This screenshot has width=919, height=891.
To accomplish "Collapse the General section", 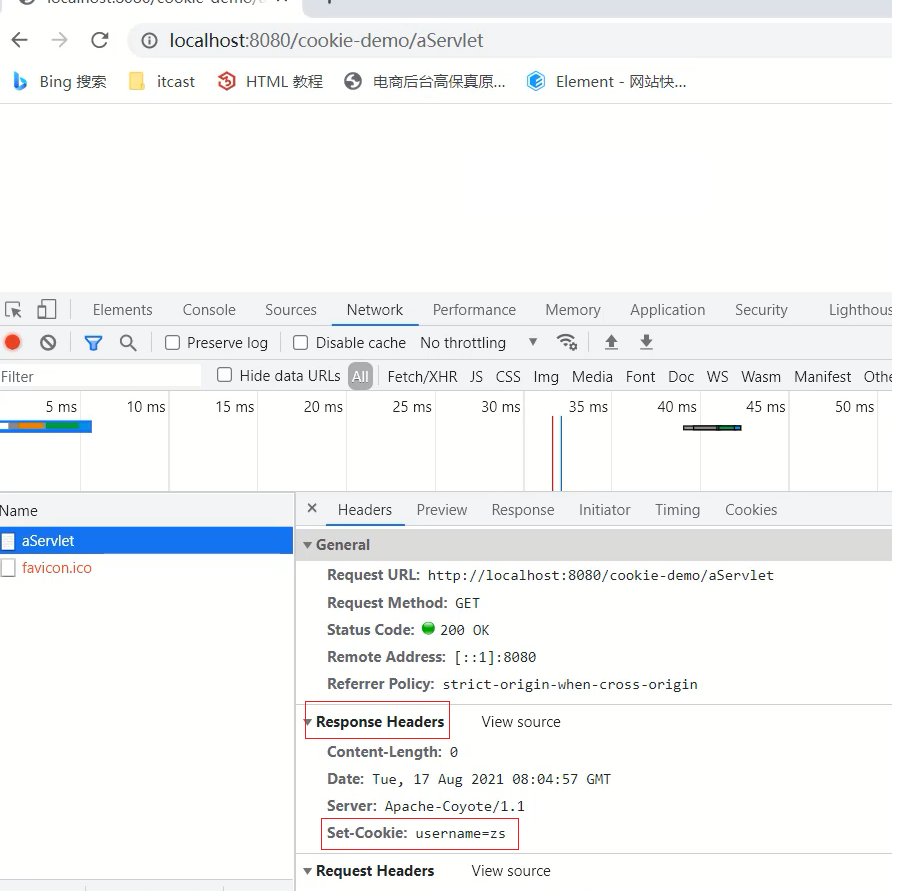I will (x=307, y=545).
